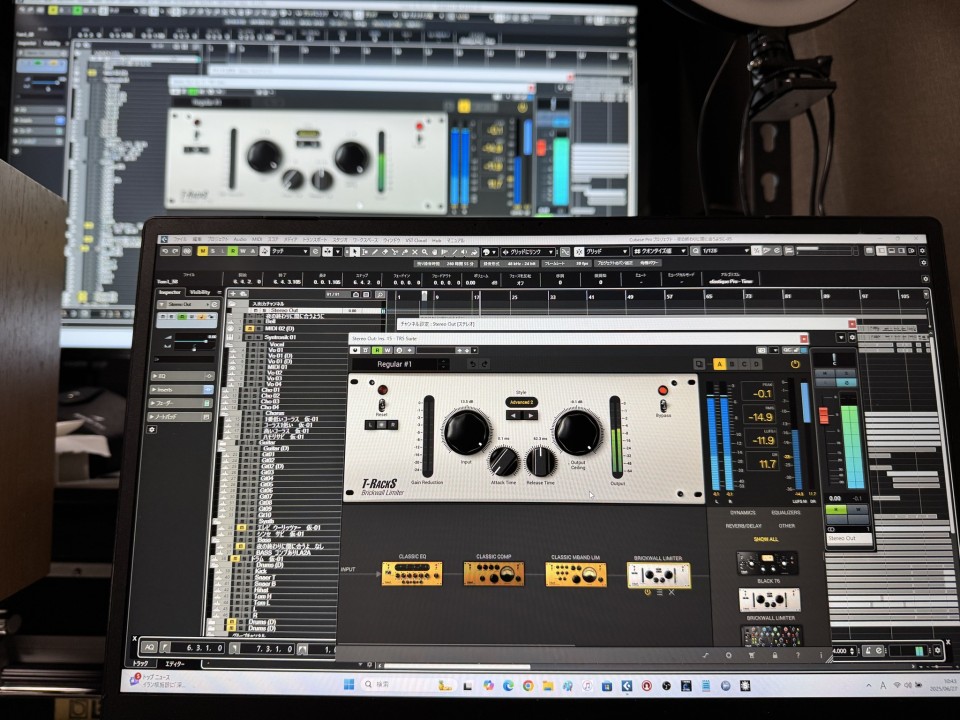Open the クオンタイズ preset dropdown
960x720 pixels.
pos(659,252)
